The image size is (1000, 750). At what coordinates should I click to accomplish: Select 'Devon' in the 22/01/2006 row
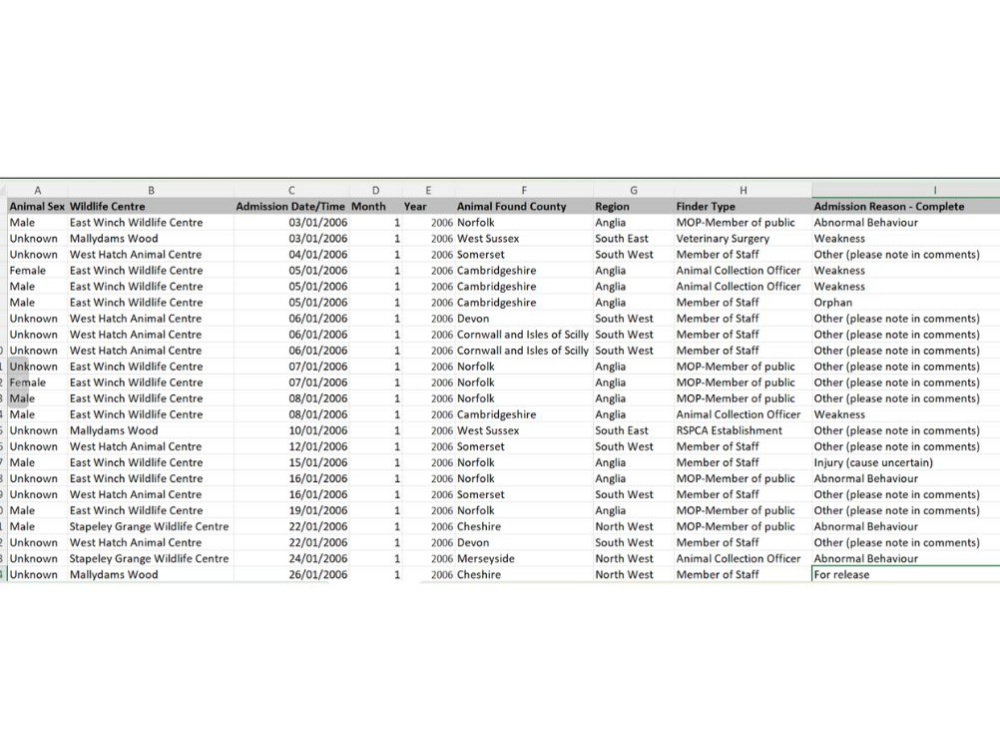click(x=524, y=543)
